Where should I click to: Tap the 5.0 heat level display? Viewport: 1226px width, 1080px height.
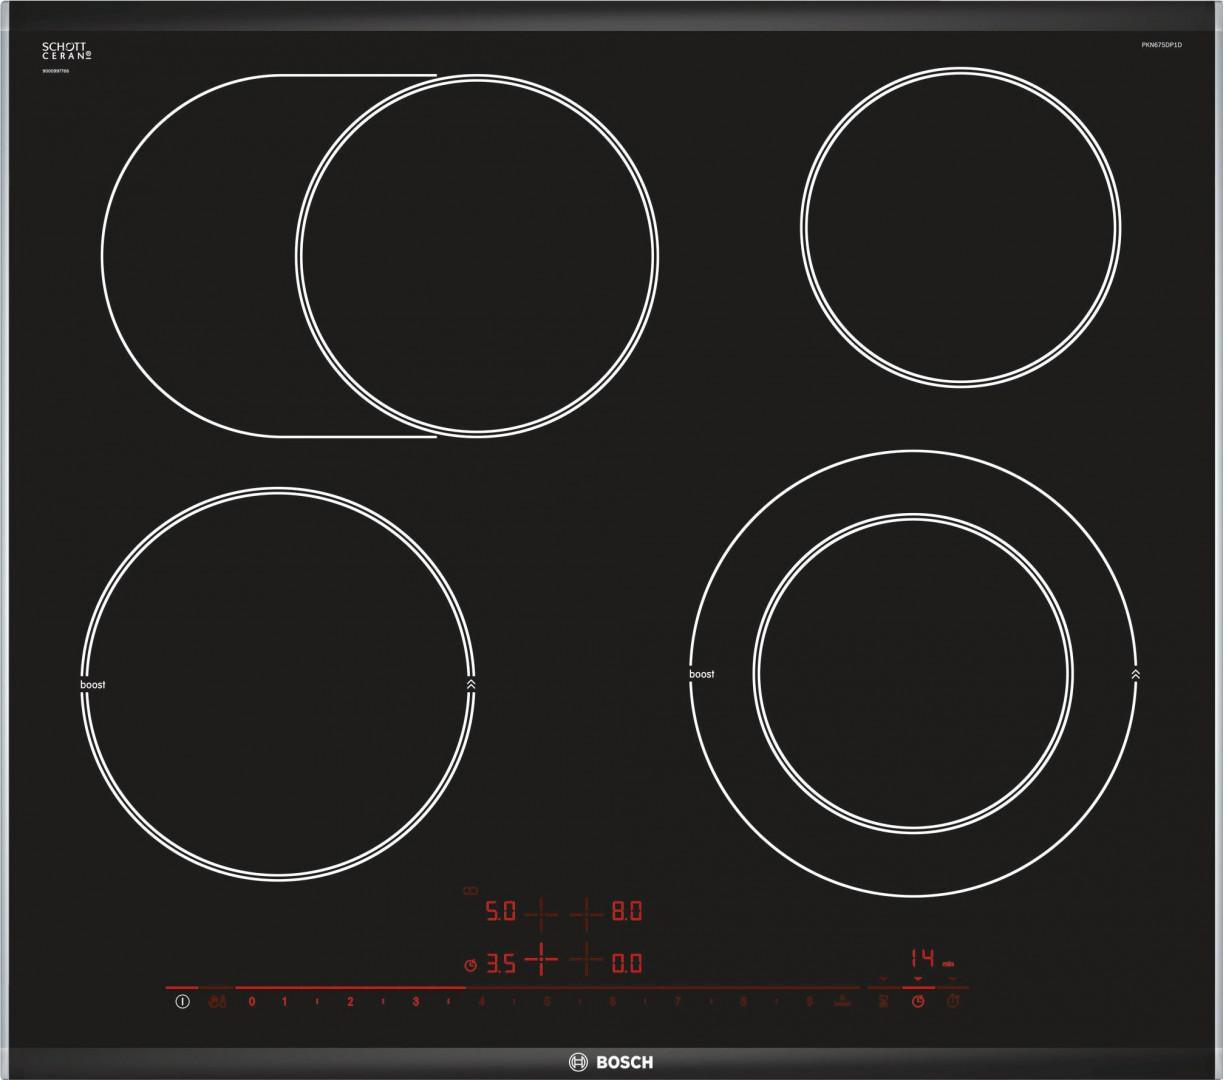pos(499,912)
